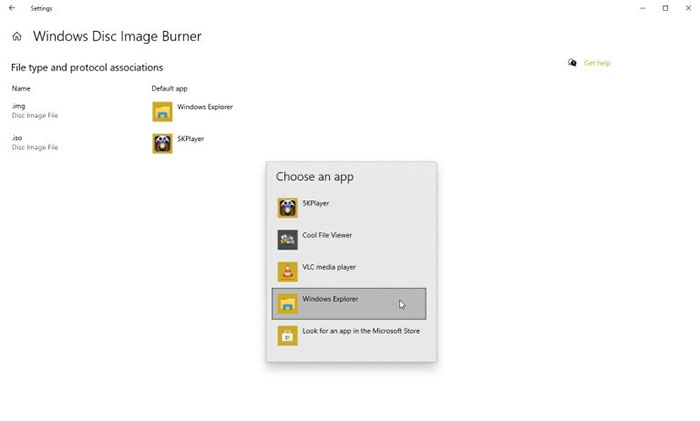
Task: Choose 5KPlayer text in the app popup
Action: click(x=316, y=204)
